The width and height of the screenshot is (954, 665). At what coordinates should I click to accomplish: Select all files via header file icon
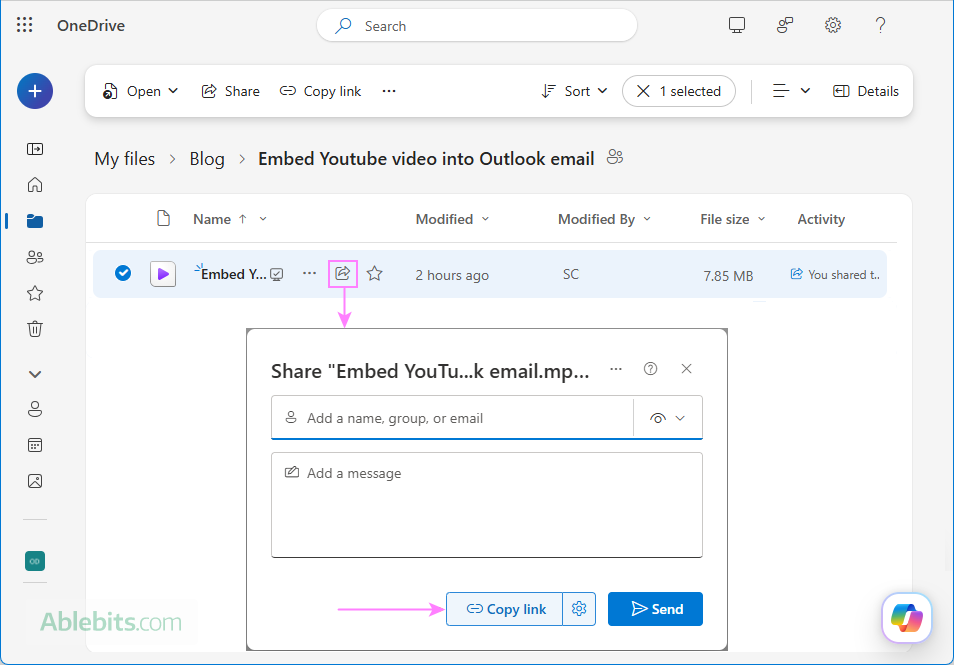(x=163, y=218)
